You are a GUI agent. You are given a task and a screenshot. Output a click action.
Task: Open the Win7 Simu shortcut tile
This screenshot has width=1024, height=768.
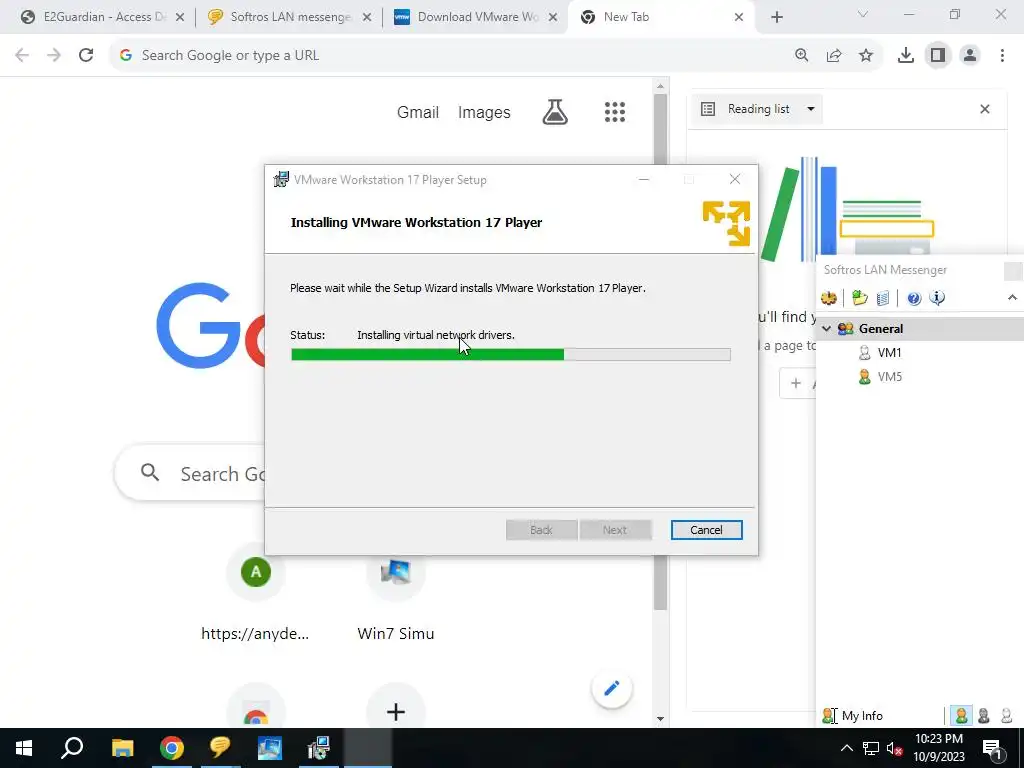[396, 594]
